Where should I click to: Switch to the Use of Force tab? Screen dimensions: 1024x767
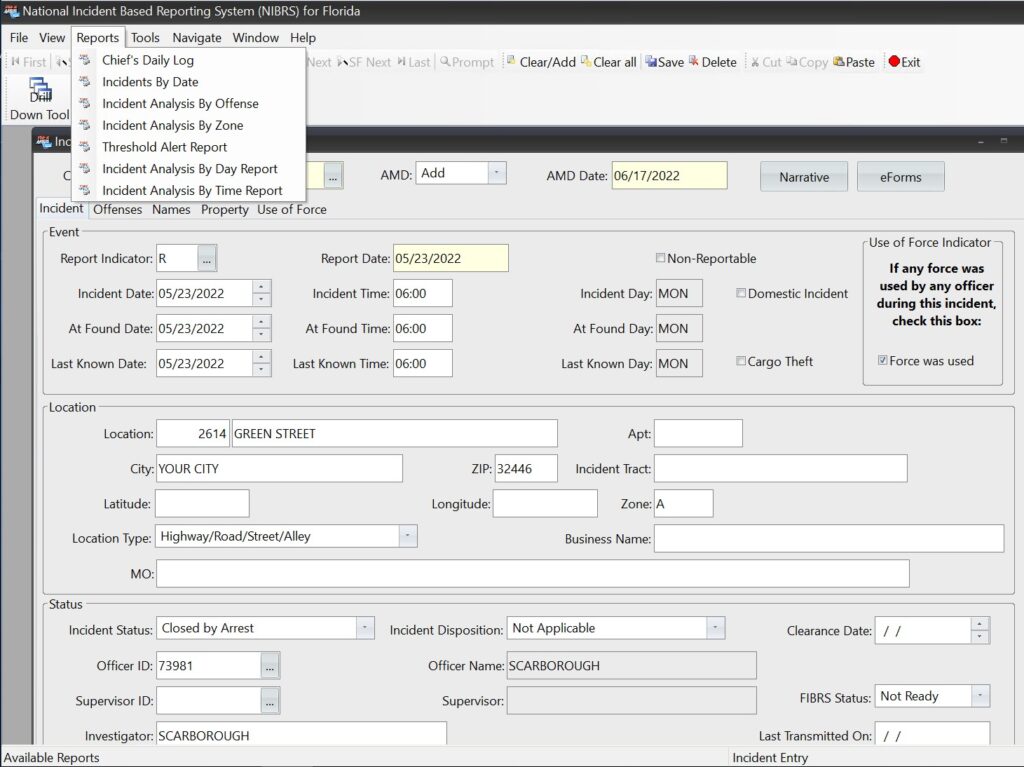291,210
